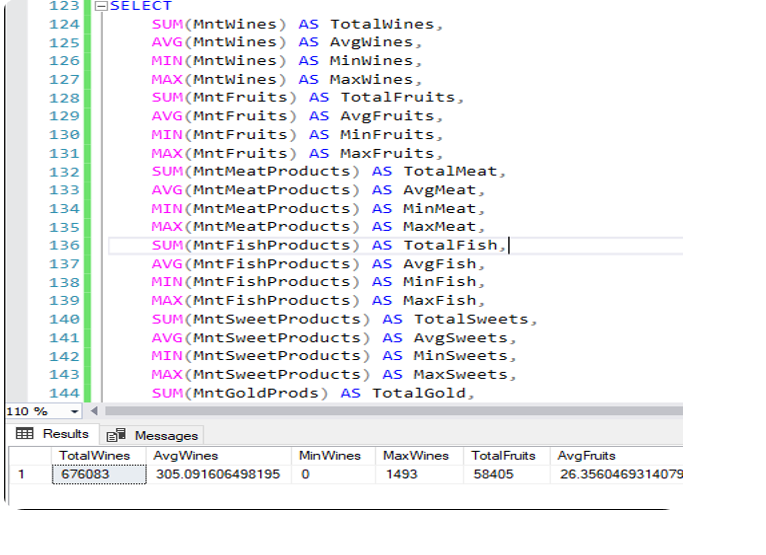Place cursor on SUM(MntWines) AS TotalWines line
Viewport: 766px width, 555px height.
pos(297,24)
